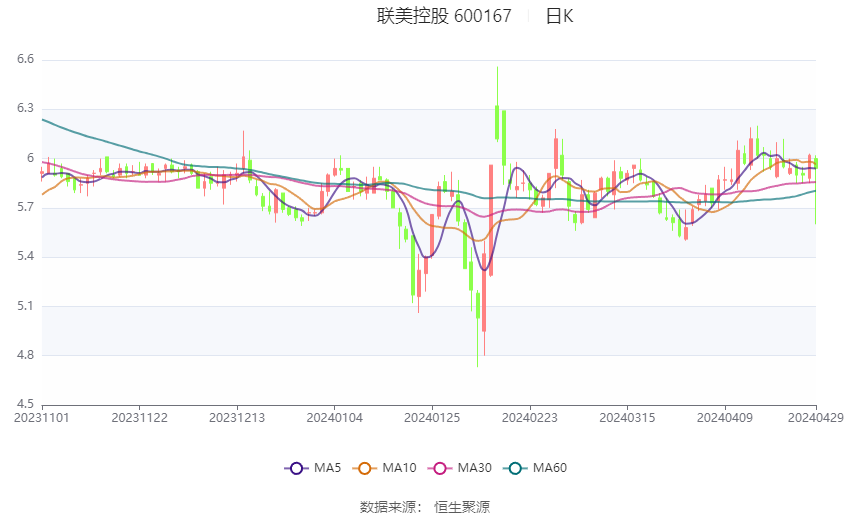Toggle the MA10 legend series
This screenshot has height=517, width=850.
pos(384,468)
